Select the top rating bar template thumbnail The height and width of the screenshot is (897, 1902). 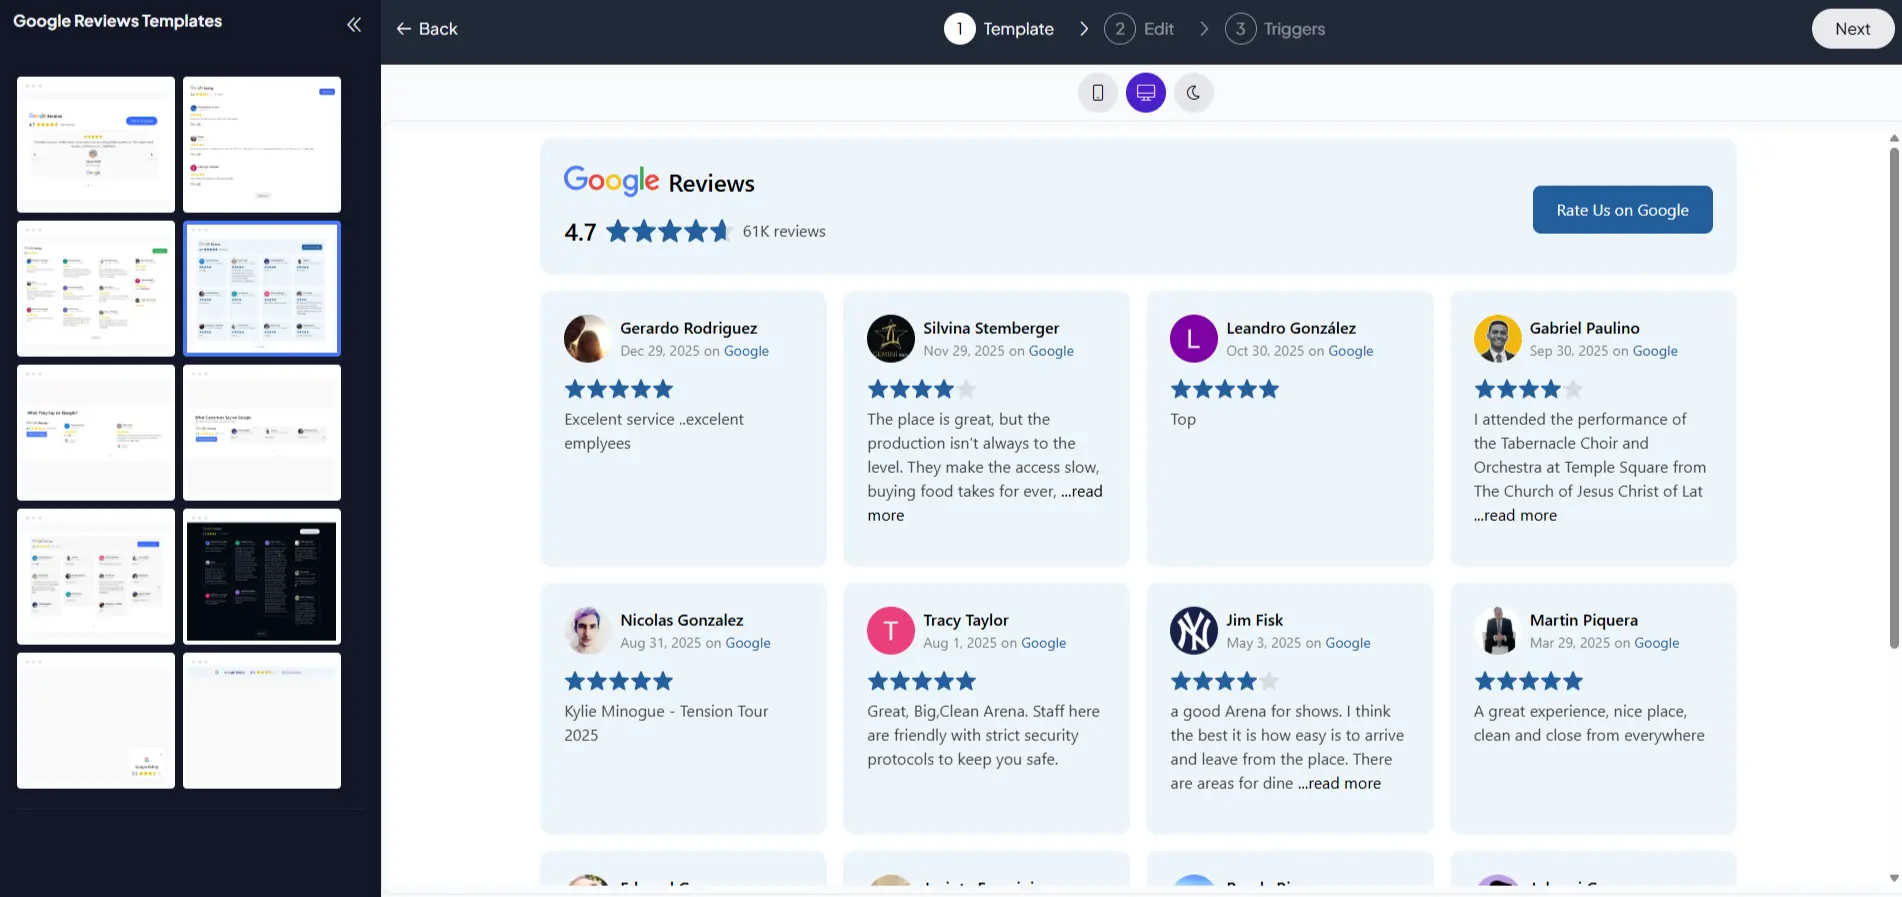pos(262,721)
